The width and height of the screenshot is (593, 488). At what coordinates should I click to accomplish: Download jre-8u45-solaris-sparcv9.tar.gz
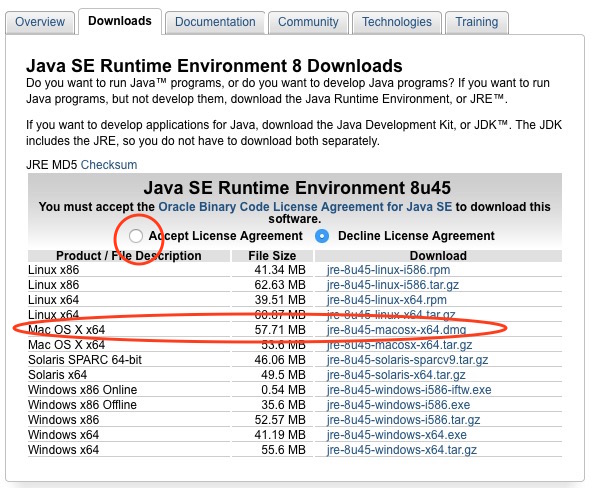point(407,360)
